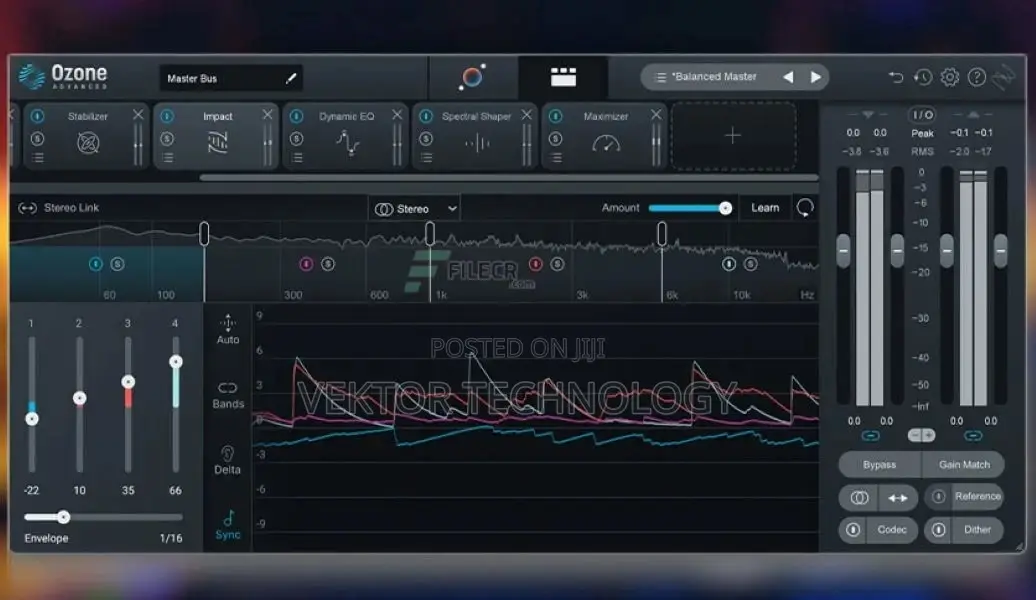The image size is (1036, 600).
Task: Solo band 2 in spectrum
Action: 328,264
